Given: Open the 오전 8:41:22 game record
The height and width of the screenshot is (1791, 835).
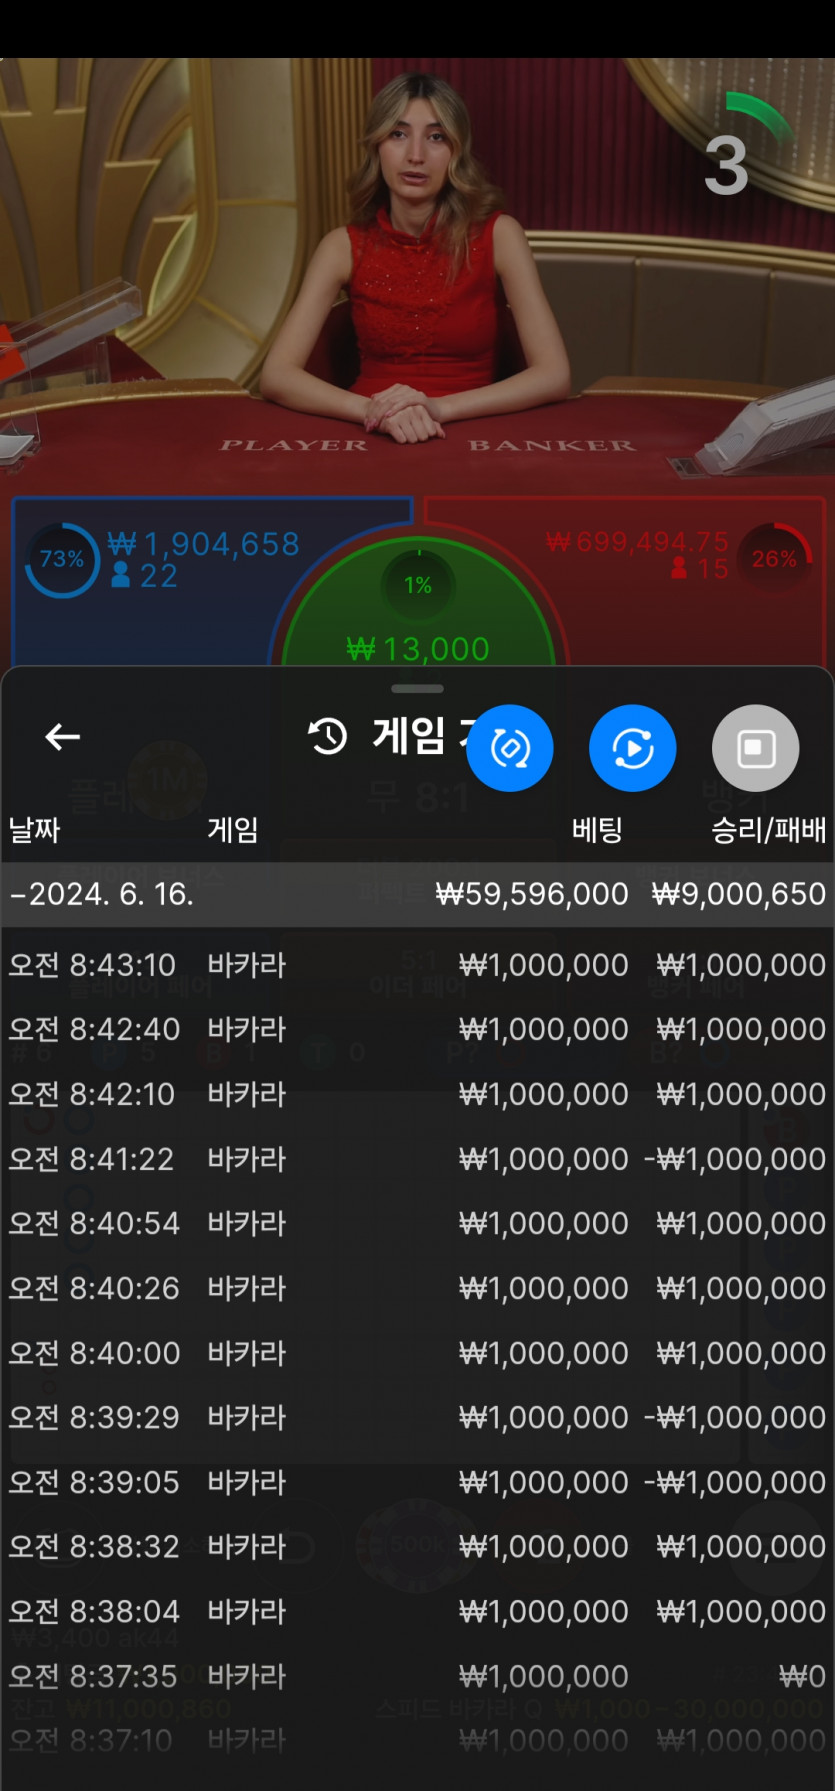Looking at the screenshot, I should tap(417, 1159).
